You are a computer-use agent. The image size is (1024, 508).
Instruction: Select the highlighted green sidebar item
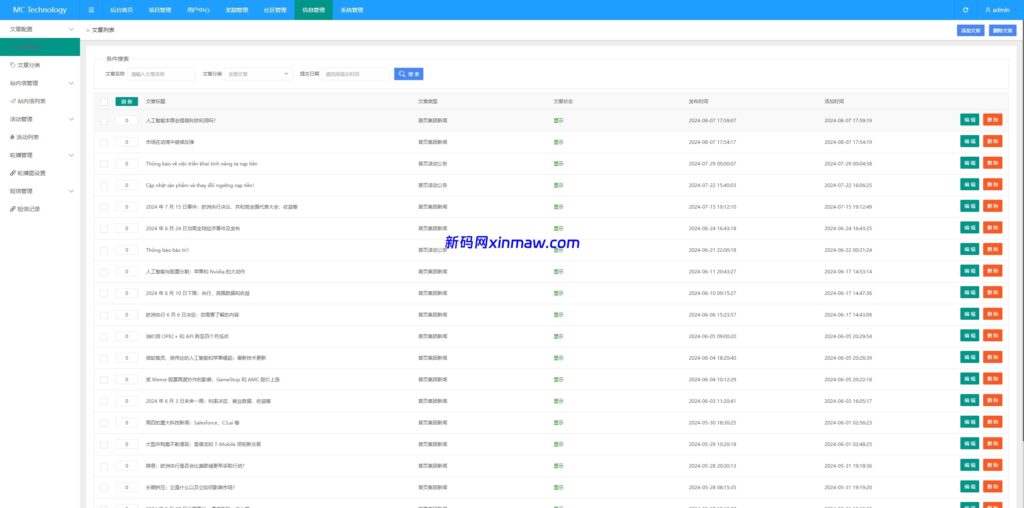40,47
